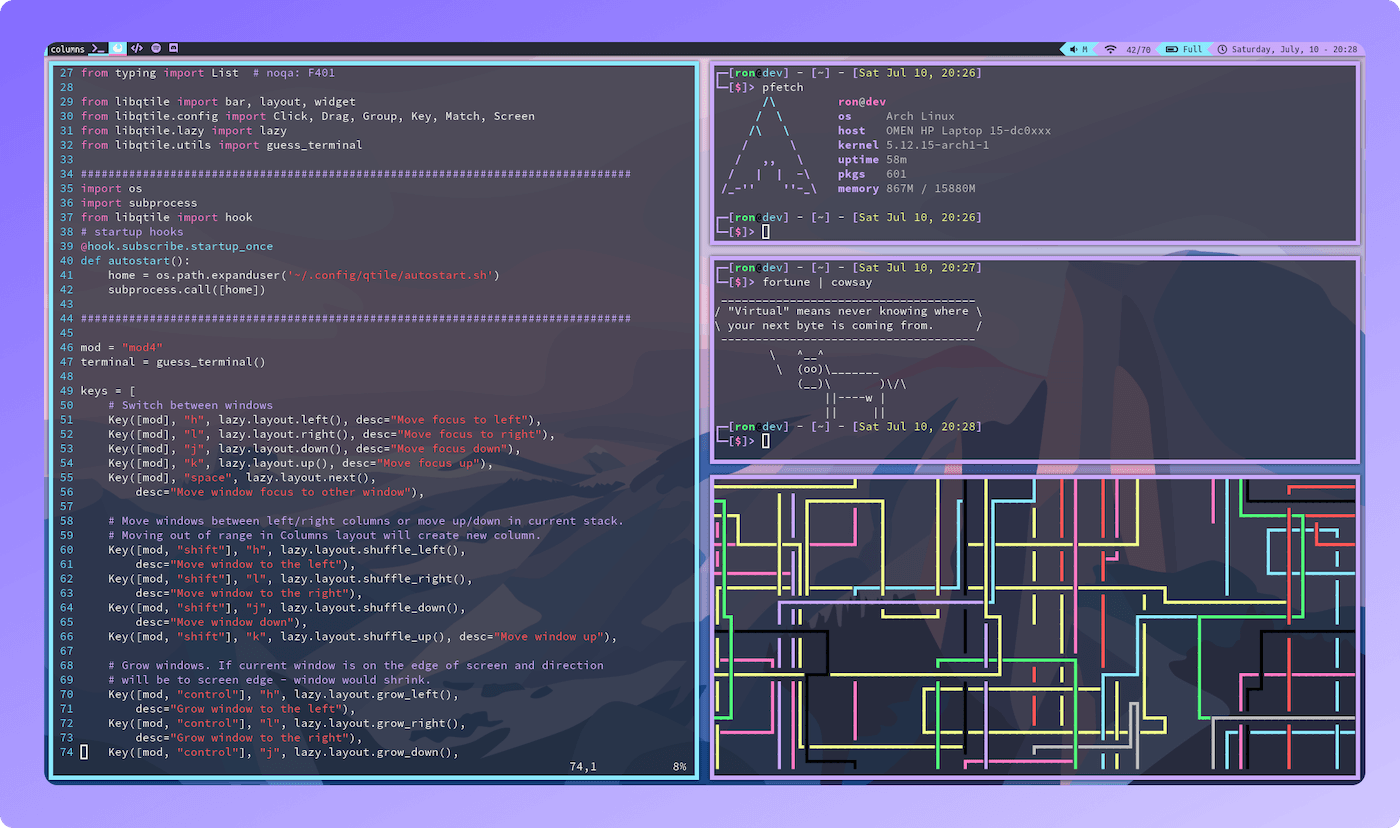This screenshot has height=828, width=1400.
Task: Click the round web-patterned workspace icon
Action: point(156,48)
